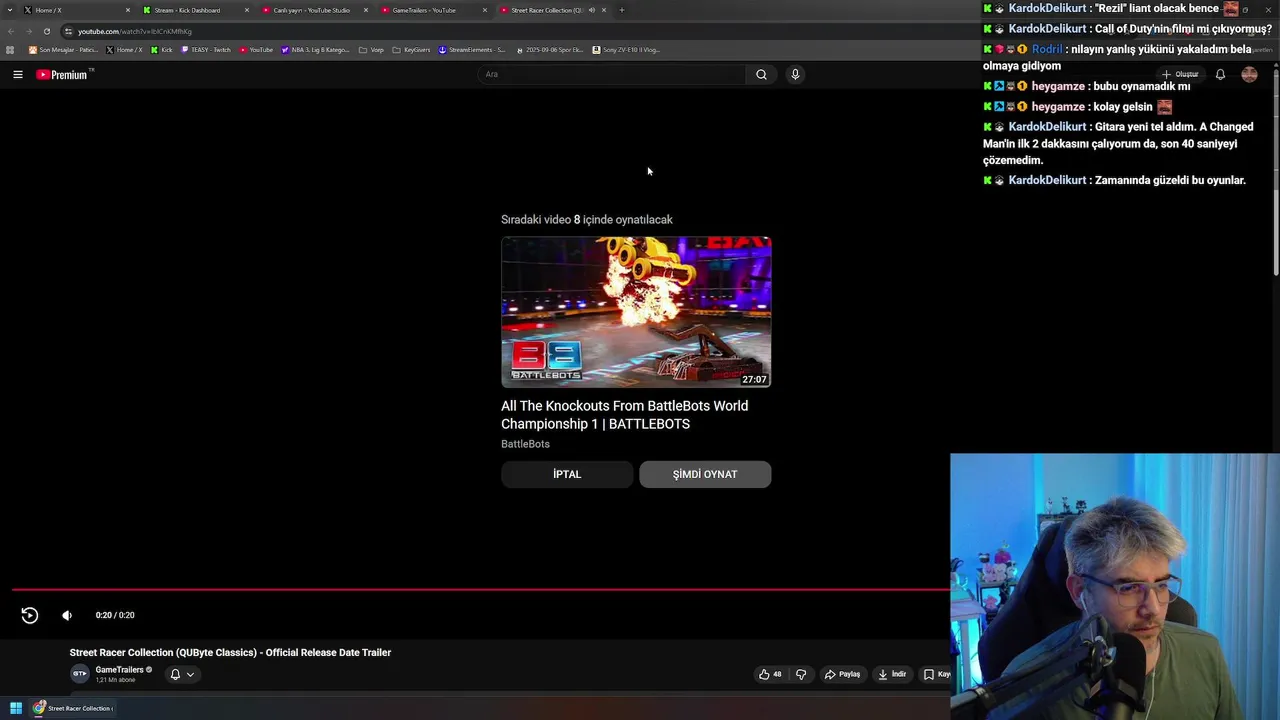Play next video with ŞİMDİ OYNAT

coord(705,474)
